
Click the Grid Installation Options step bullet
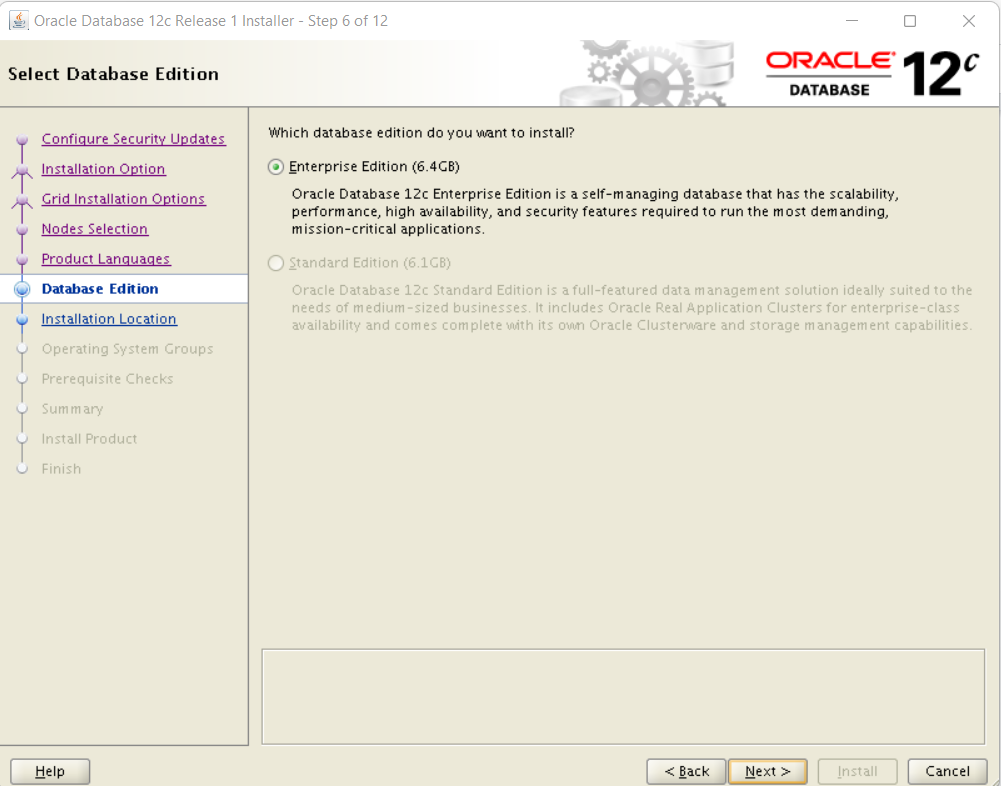[22, 200]
